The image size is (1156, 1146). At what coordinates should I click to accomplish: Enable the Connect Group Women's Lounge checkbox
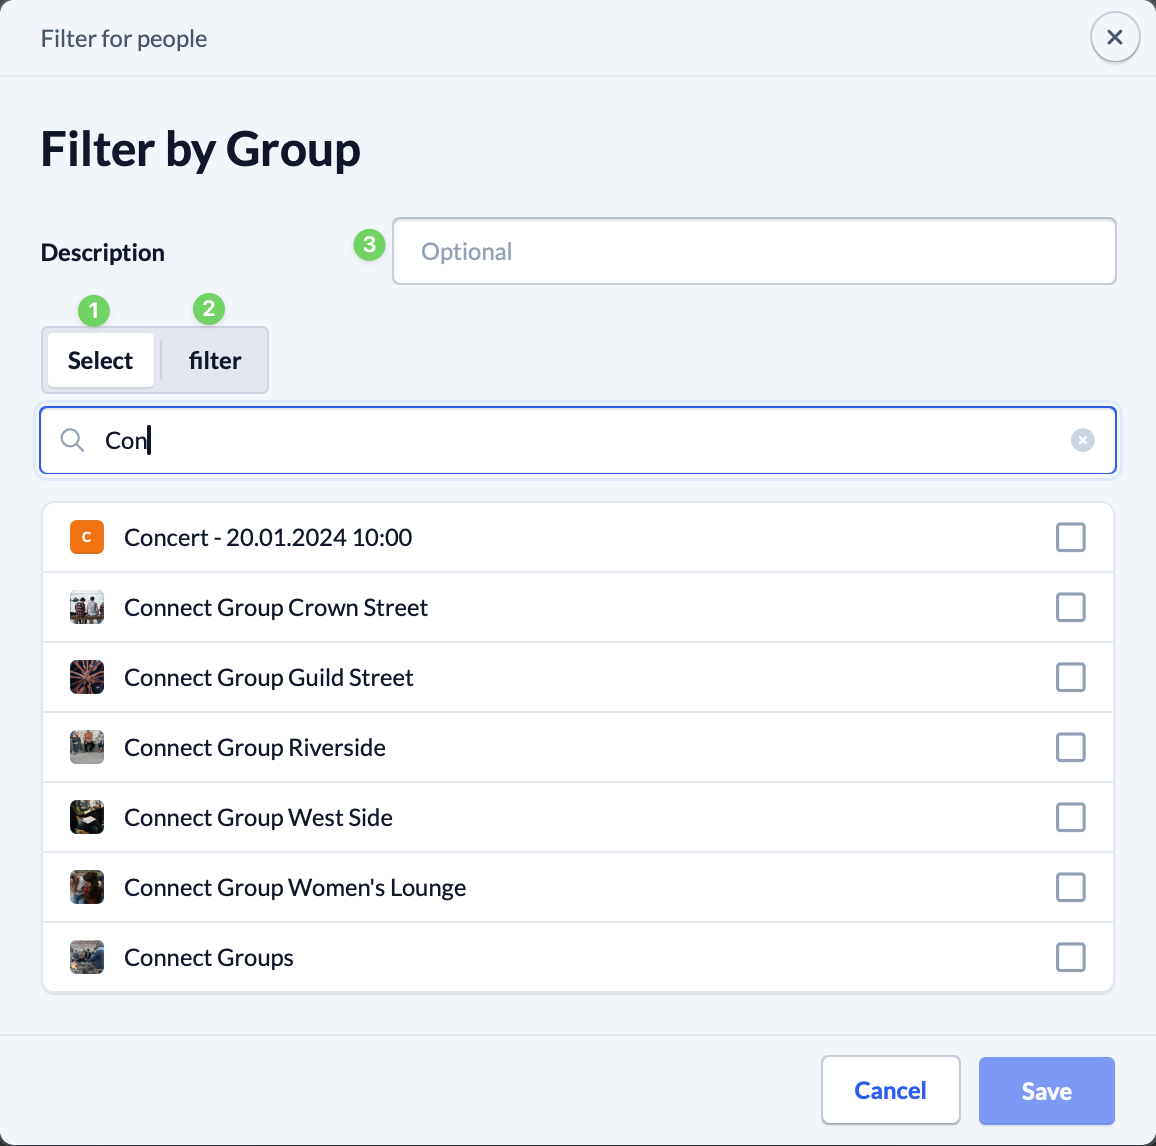[x=1070, y=887]
